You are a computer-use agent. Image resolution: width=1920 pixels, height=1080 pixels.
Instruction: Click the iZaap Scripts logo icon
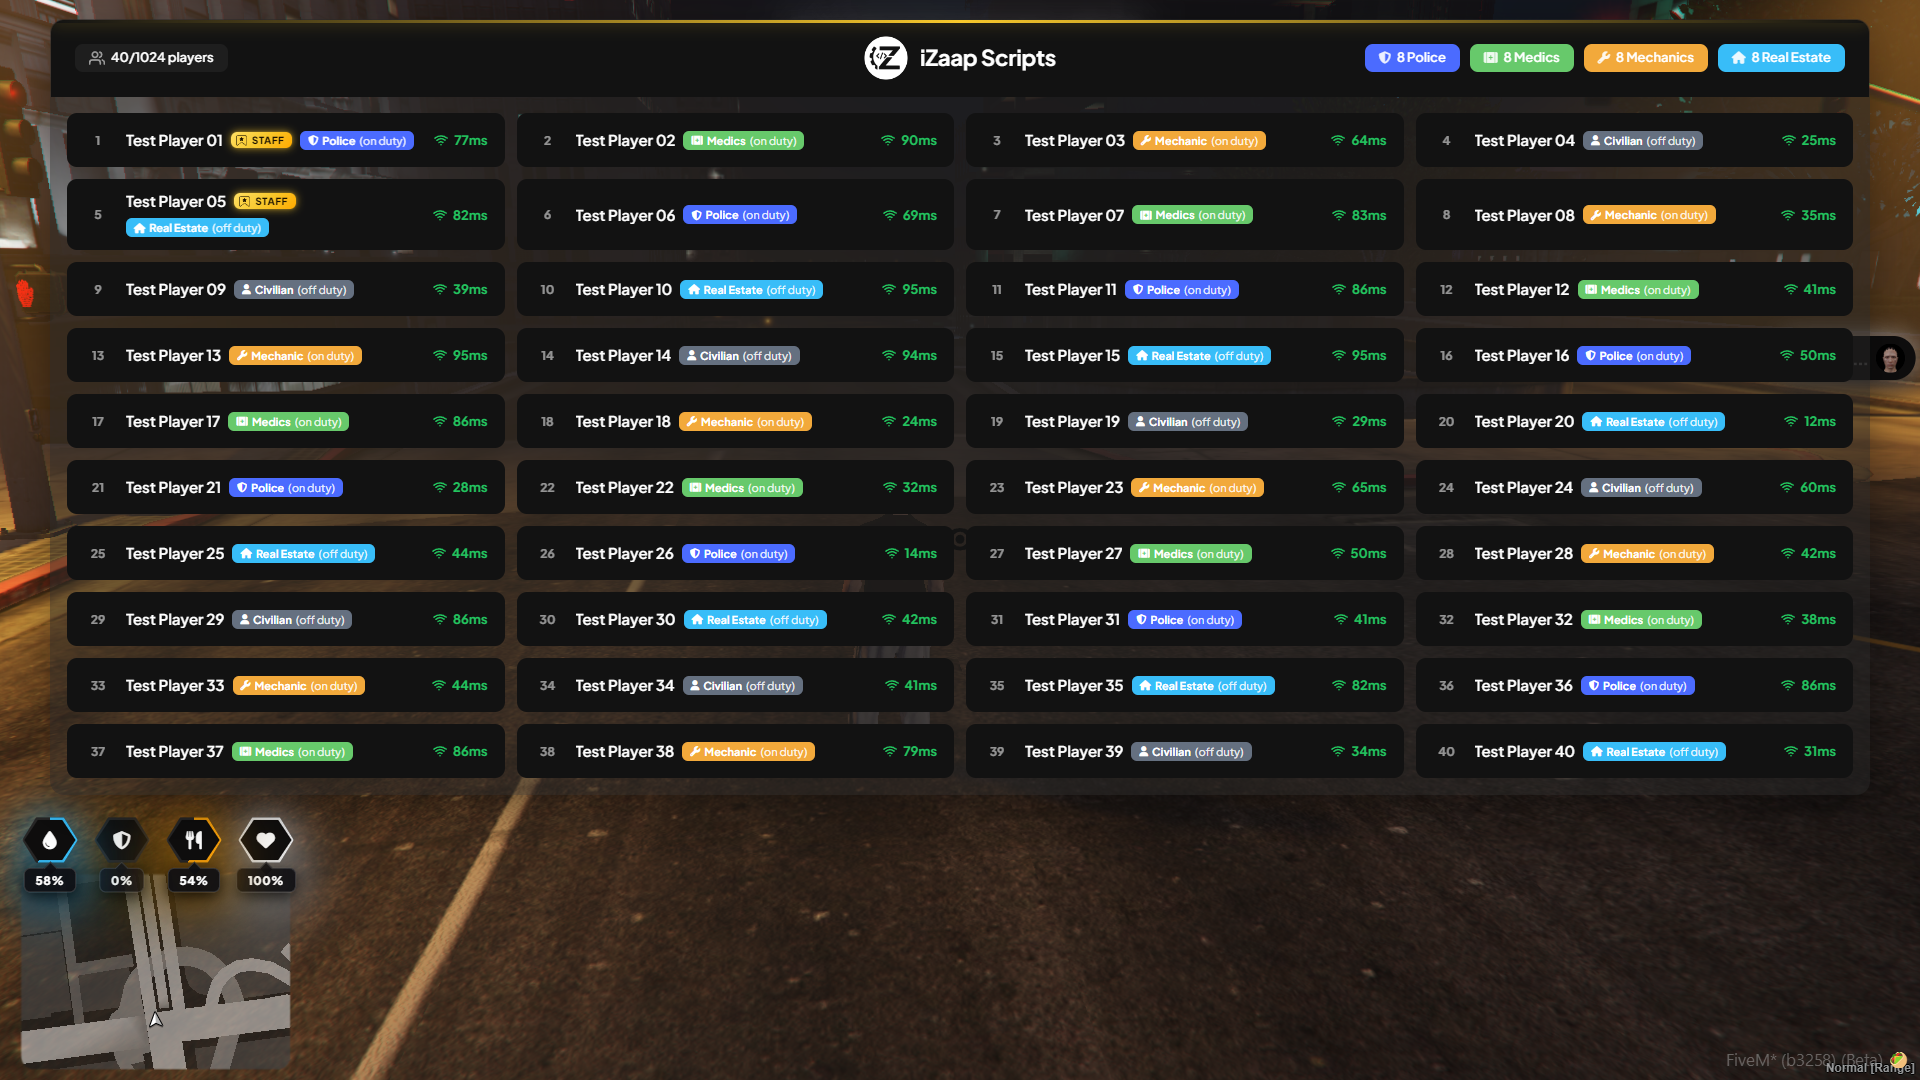pos(885,58)
